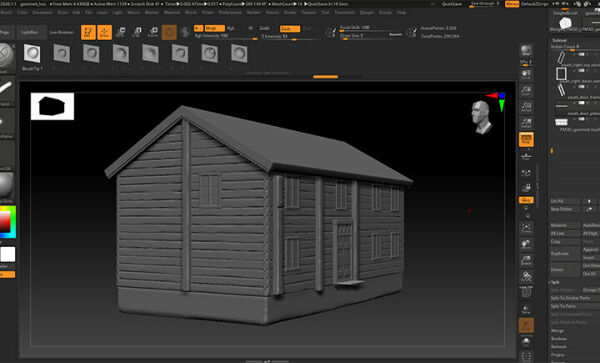Open the Help menu
The height and width of the screenshot is (363, 600).
[x=401, y=12]
